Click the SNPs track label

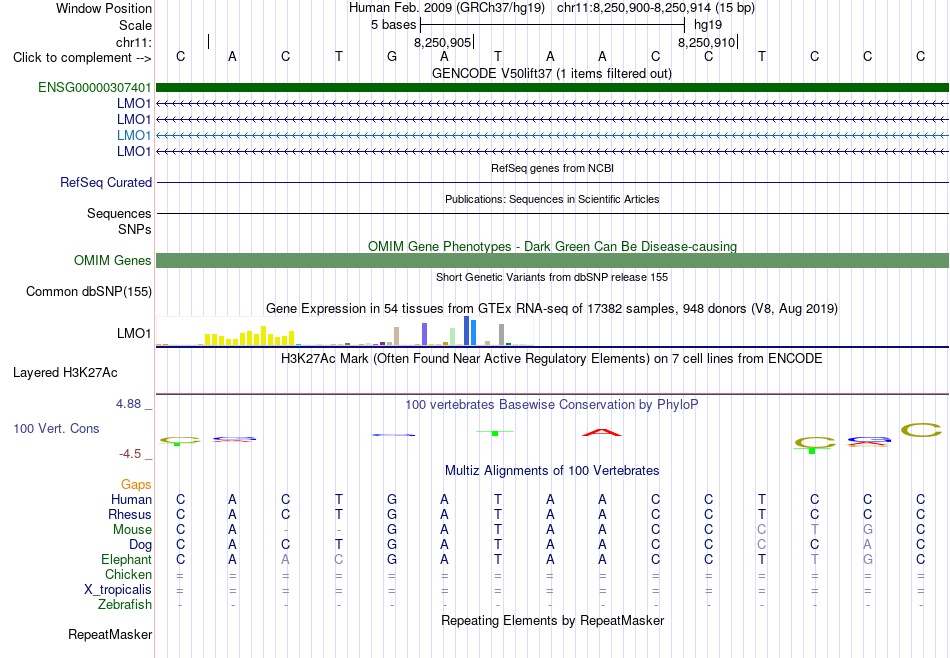coord(135,229)
